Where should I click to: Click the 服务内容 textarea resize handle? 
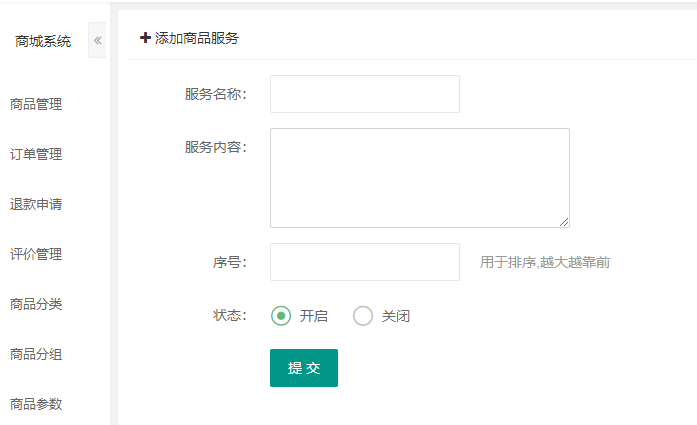pos(564,222)
